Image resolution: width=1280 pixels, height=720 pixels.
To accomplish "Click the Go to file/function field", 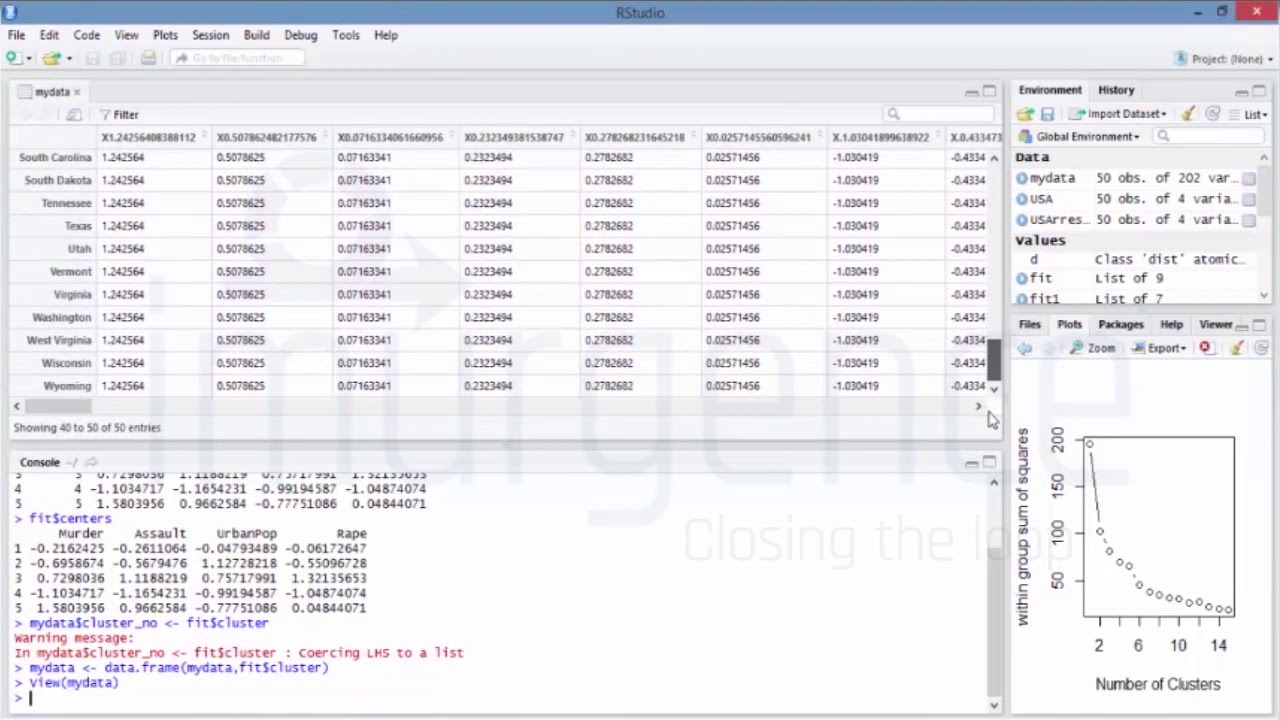I will click(x=238, y=58).
